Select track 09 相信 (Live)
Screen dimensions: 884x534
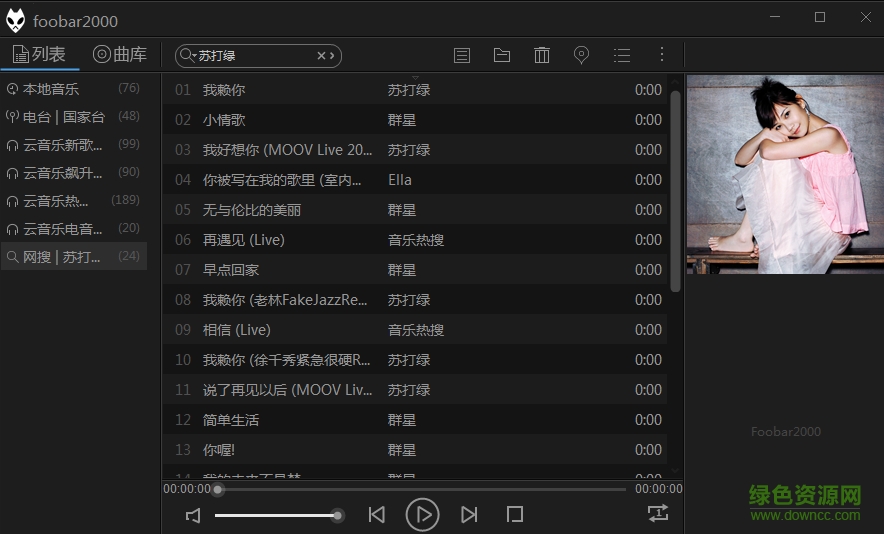pos(415,329)
